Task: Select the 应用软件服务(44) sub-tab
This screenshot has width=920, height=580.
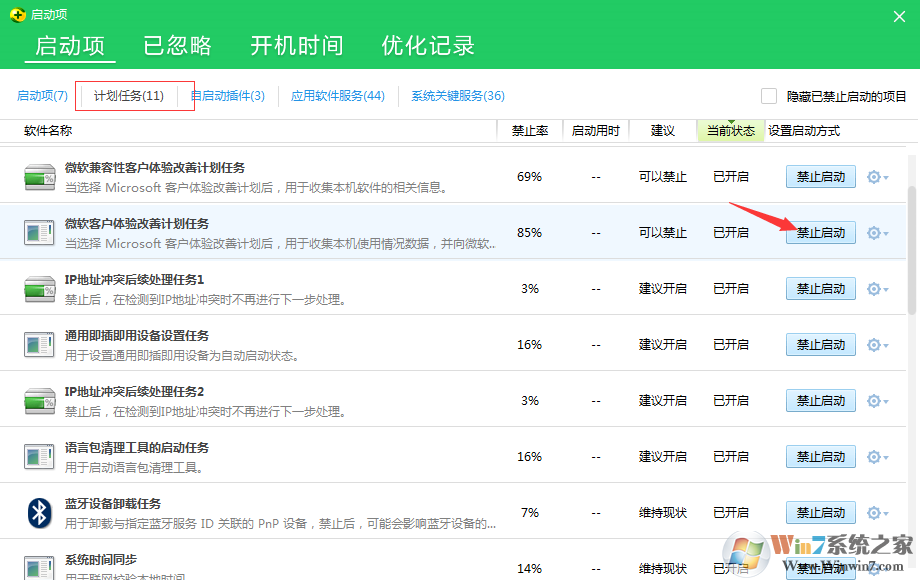Action: [337, 96]
